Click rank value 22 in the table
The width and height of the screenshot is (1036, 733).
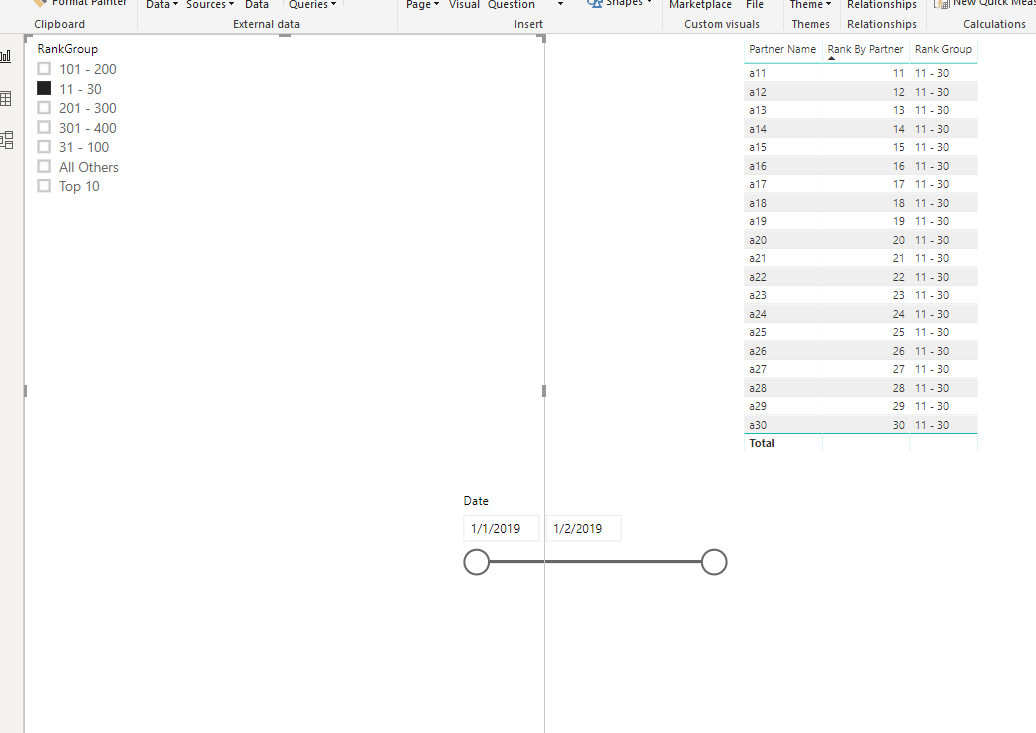point(899,277)
